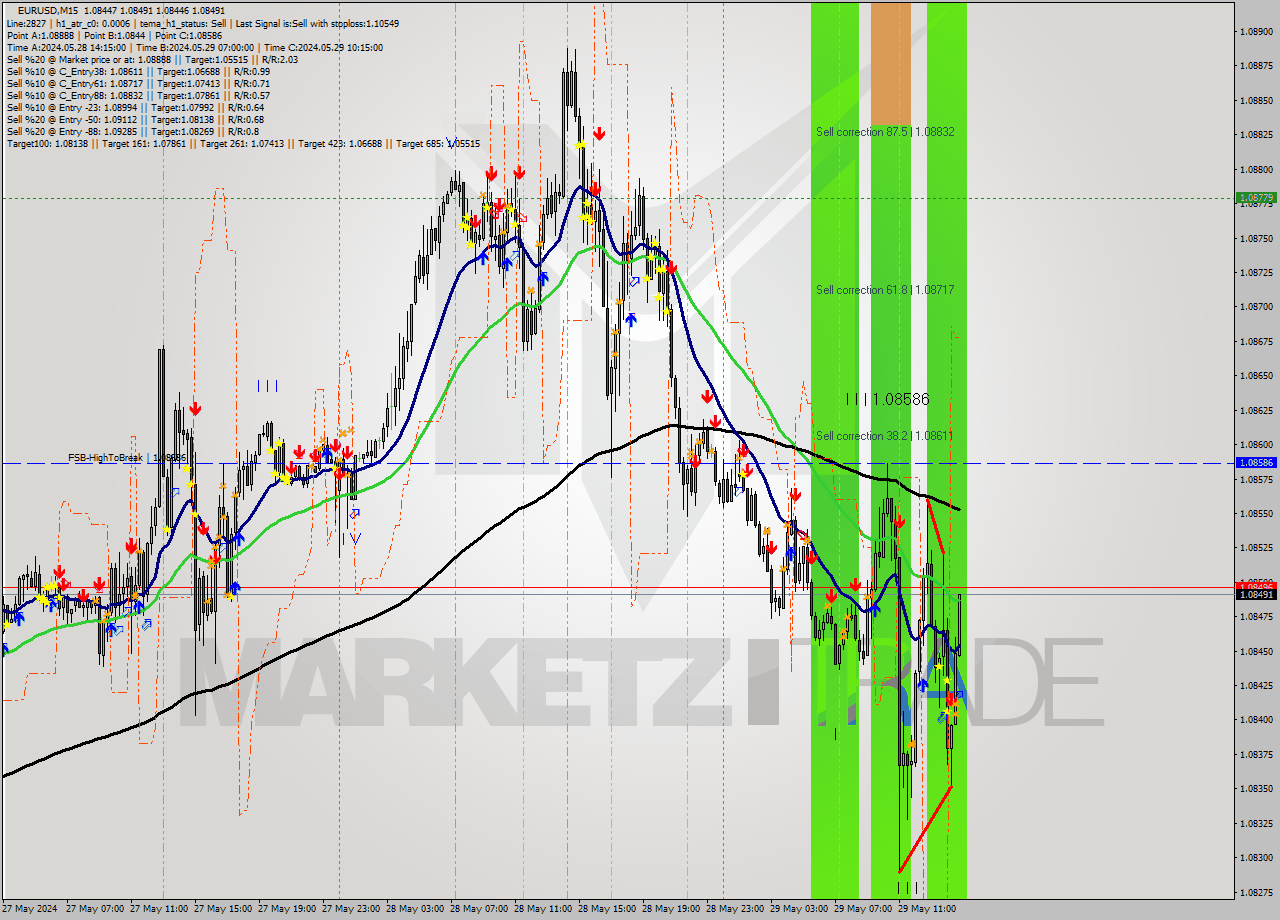The height and width of the screenshot is (920, 1280).
Task: Select the 'Sell correction 61.8 | 1.08717' label
Action: (x=885, y=289)
